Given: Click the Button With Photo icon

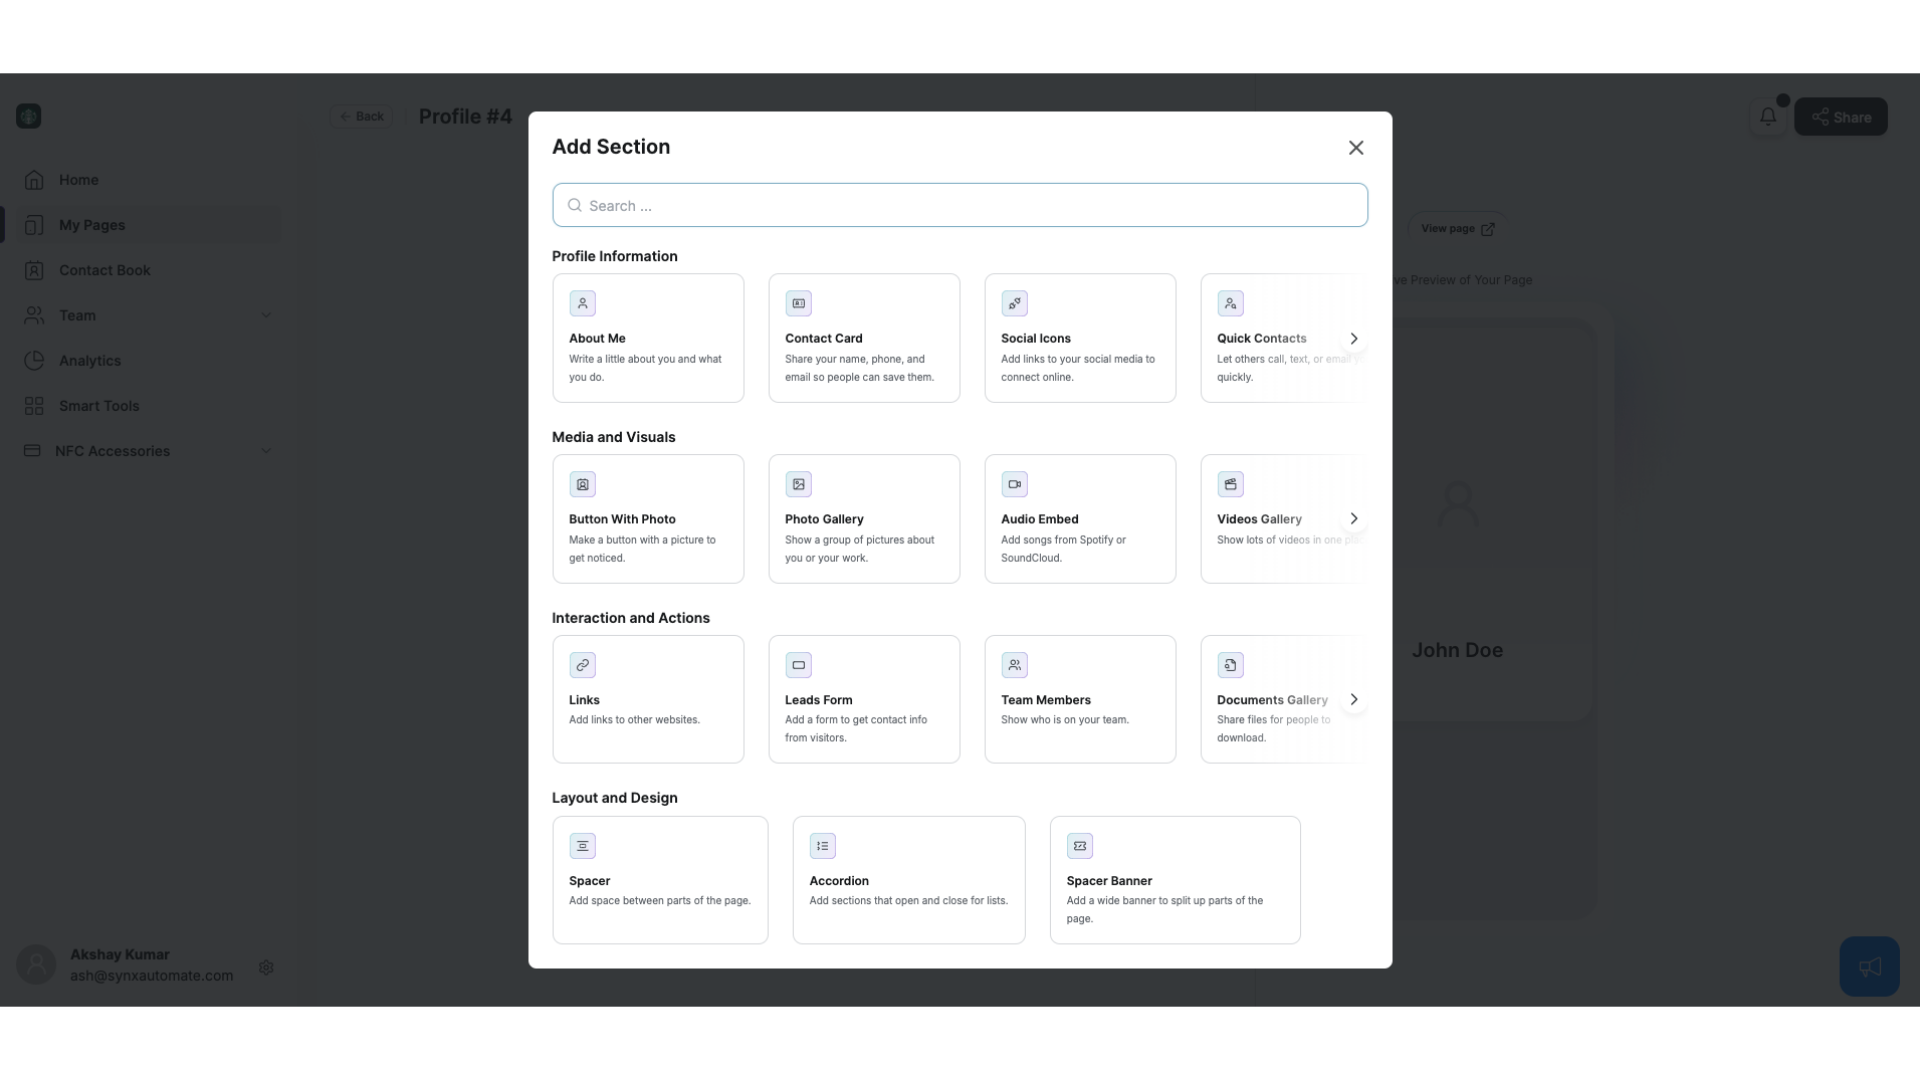Looking at the screenshot, I should [583, 484].
